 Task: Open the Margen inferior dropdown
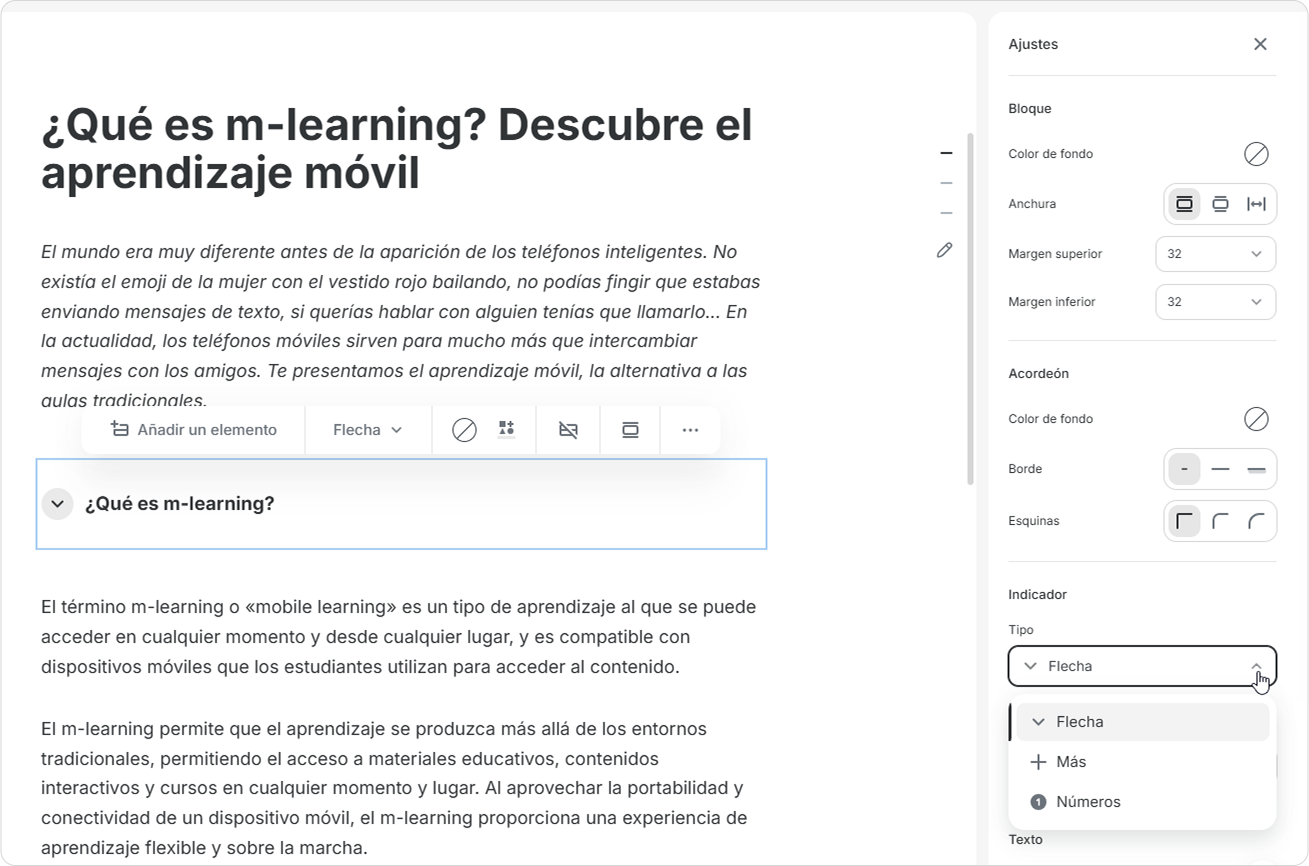point(1215,302)
